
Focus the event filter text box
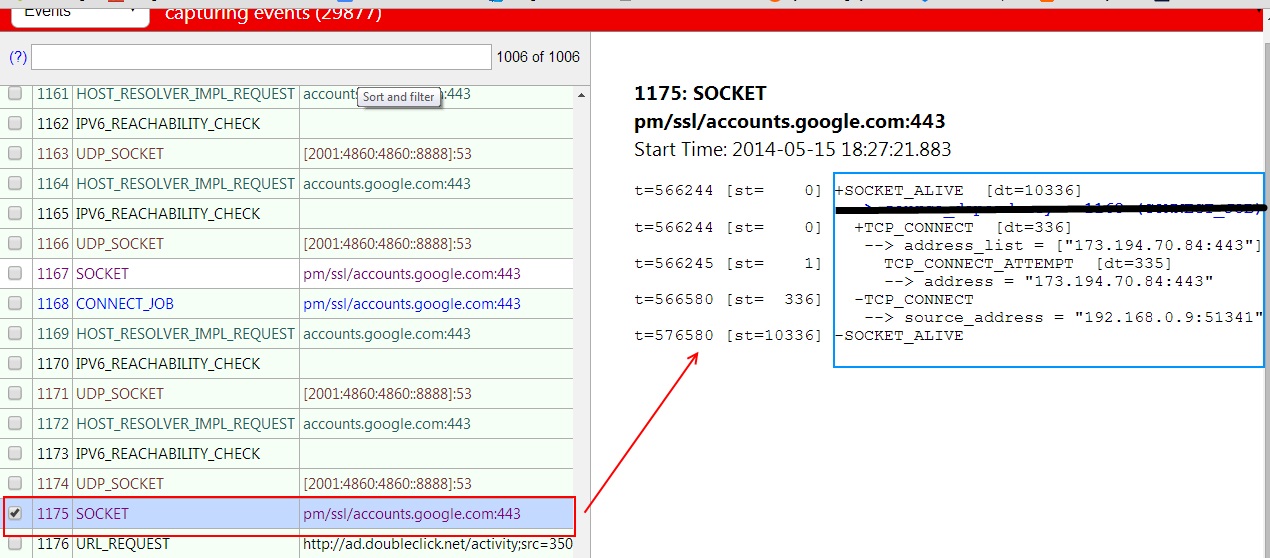[x=261, y=57]
